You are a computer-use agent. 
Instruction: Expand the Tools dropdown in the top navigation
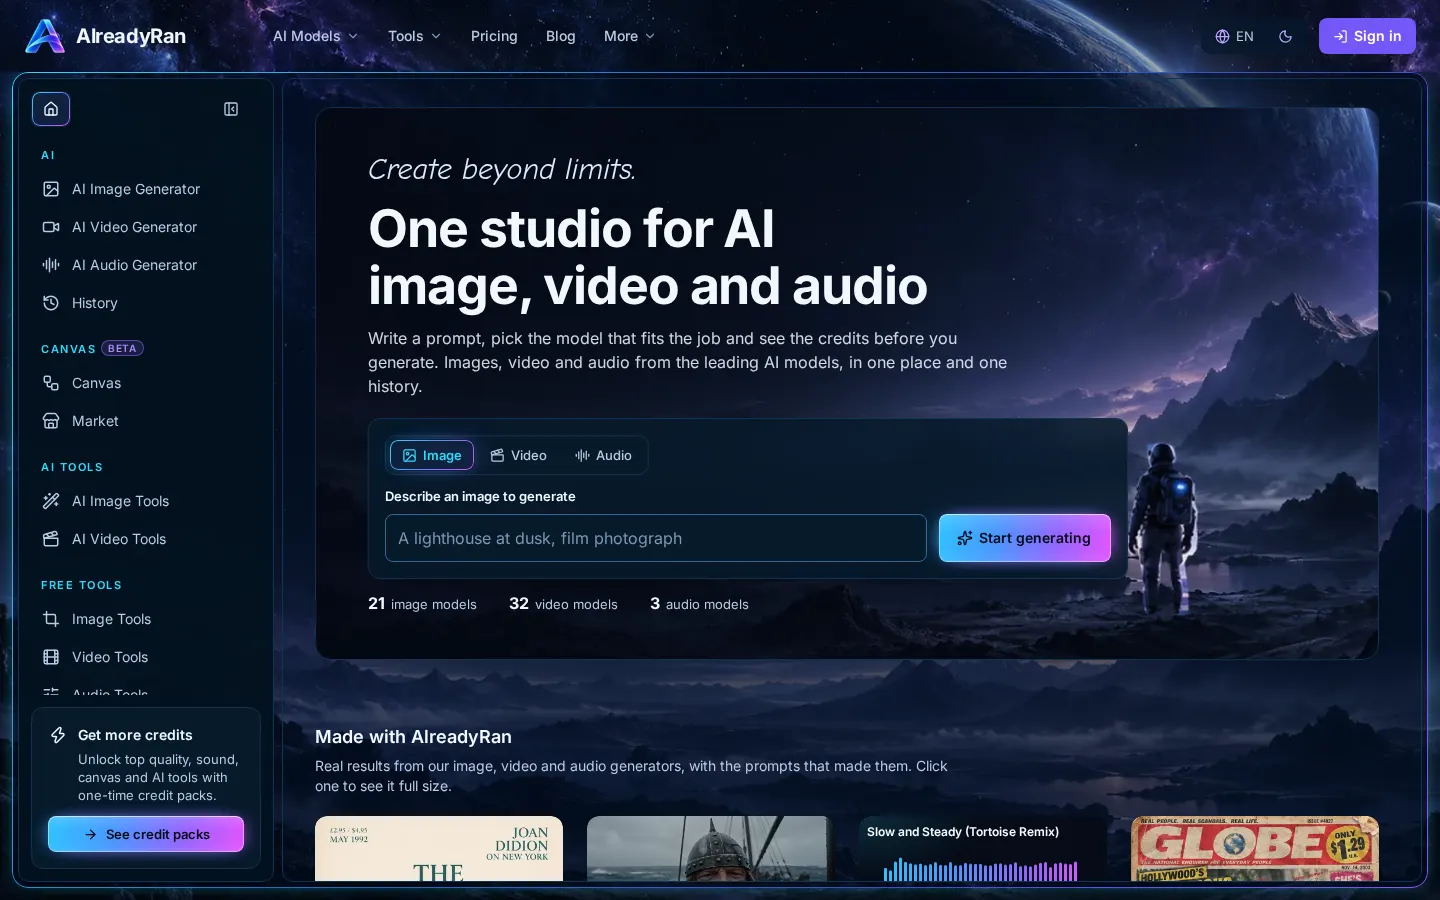coord(414,36)
